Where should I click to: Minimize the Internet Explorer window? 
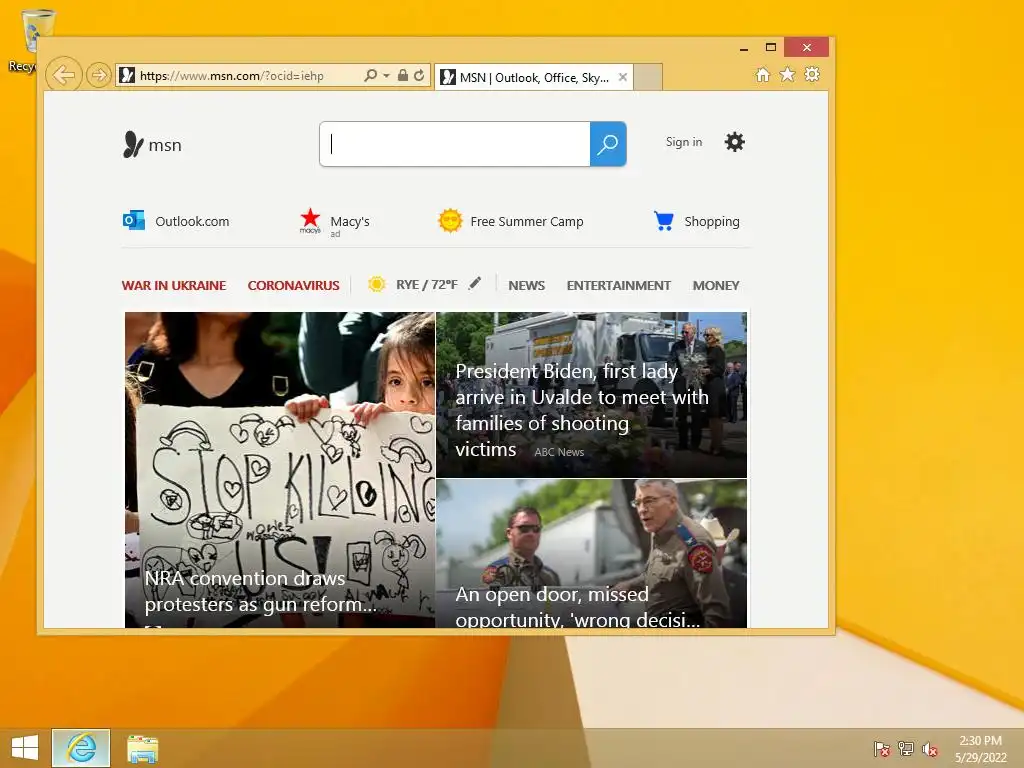744,48
